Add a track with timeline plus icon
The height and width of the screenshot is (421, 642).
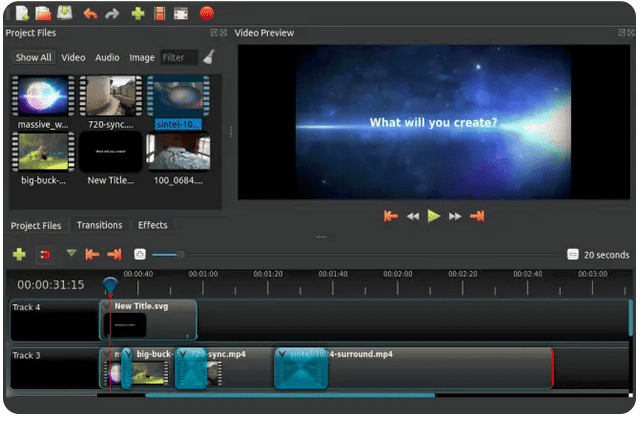click(19, 254)
